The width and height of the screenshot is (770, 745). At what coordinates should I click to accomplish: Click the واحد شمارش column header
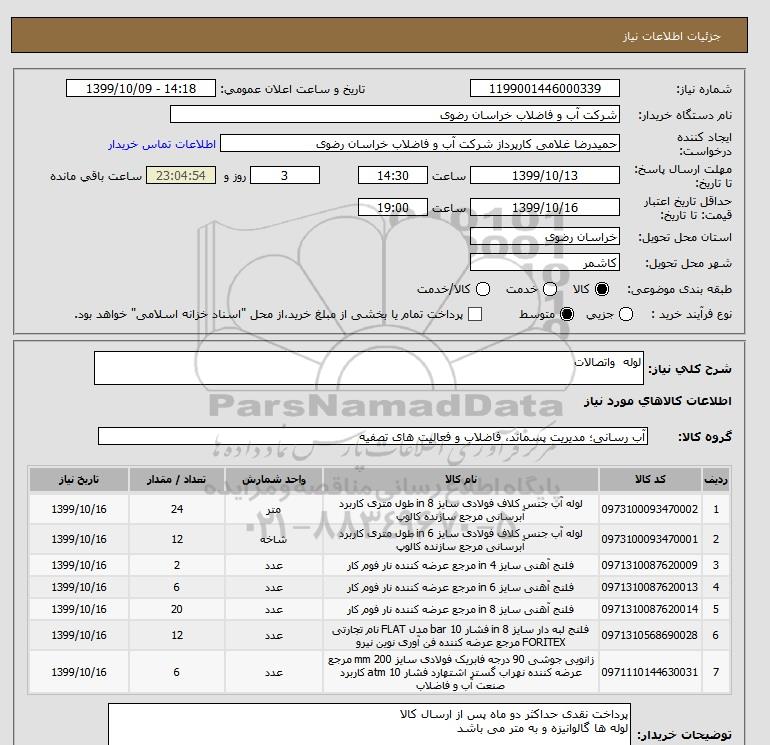tap(274, 479)
